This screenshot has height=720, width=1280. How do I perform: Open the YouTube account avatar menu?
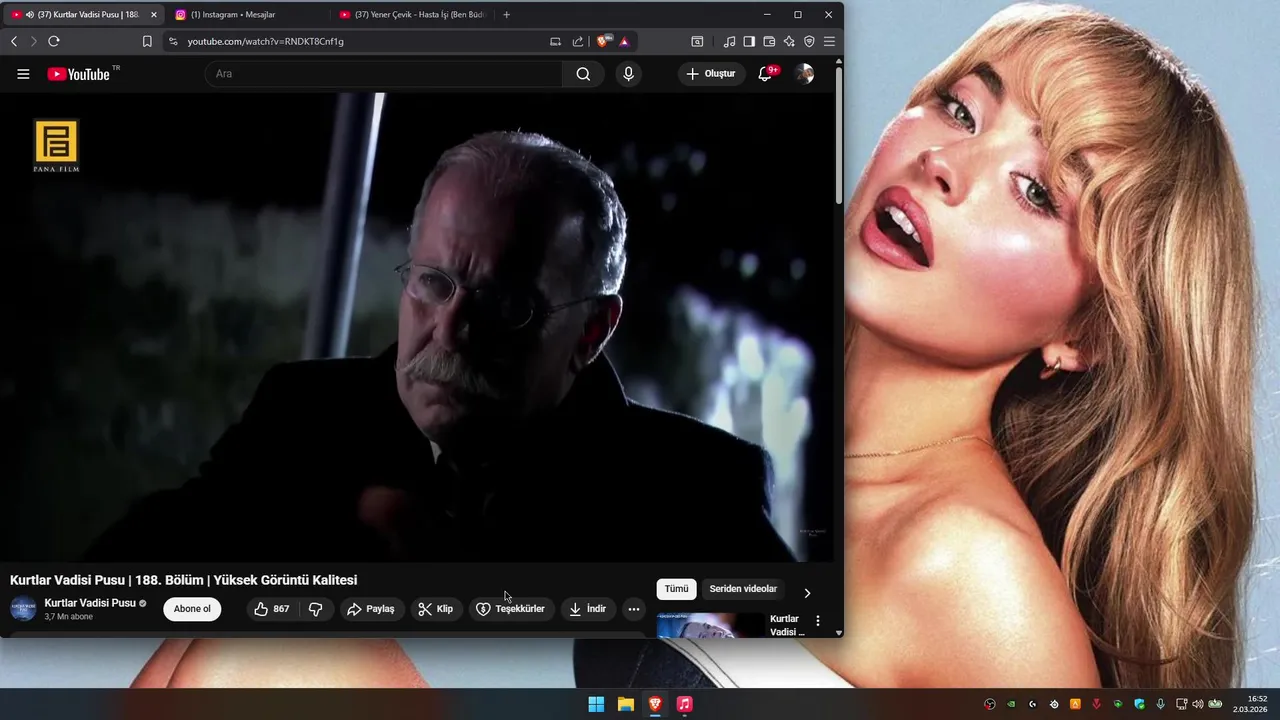click(804, 74)
